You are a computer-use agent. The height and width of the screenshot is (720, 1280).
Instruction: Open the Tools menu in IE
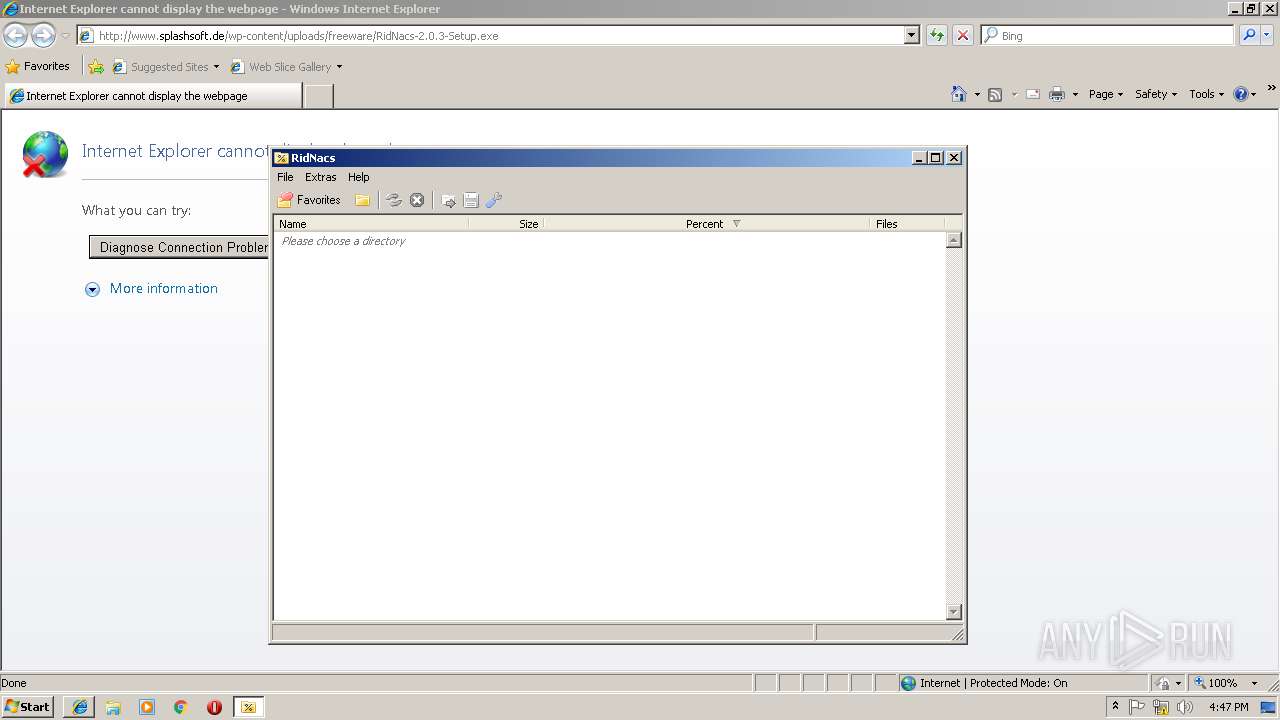pyautogui.click(x=1206, y=94)
